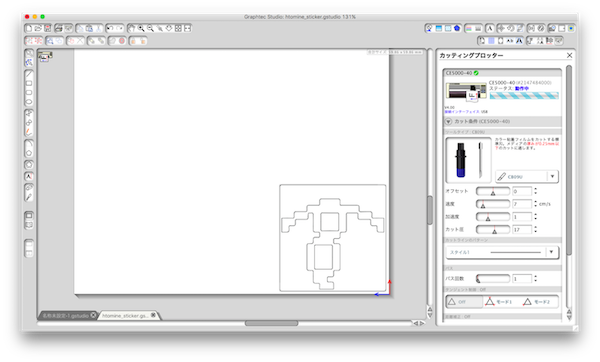Select the Ellipse drawing tool
The image size is (600, 362).
coord(29,101)
